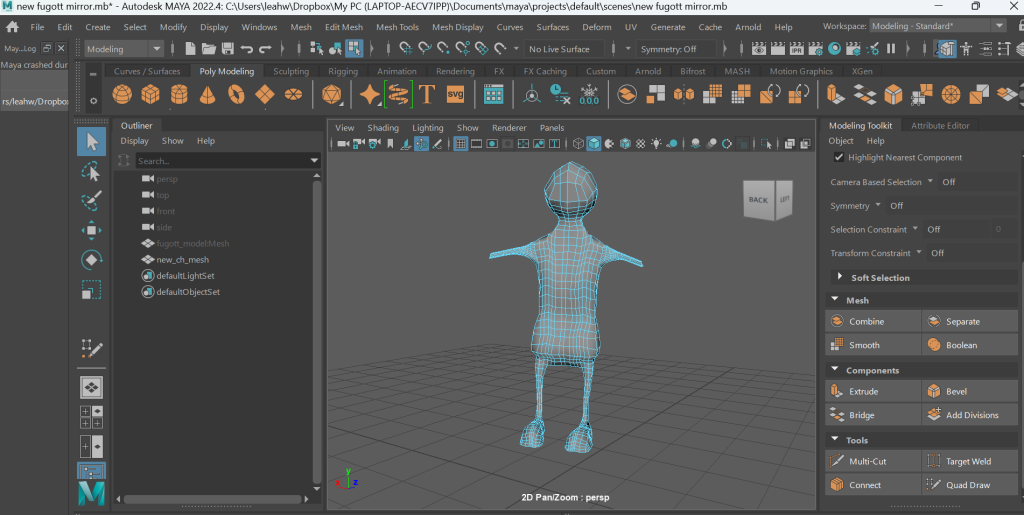
Task: Select the Select tool arrow in toolbox
Action: click(91, 142)
